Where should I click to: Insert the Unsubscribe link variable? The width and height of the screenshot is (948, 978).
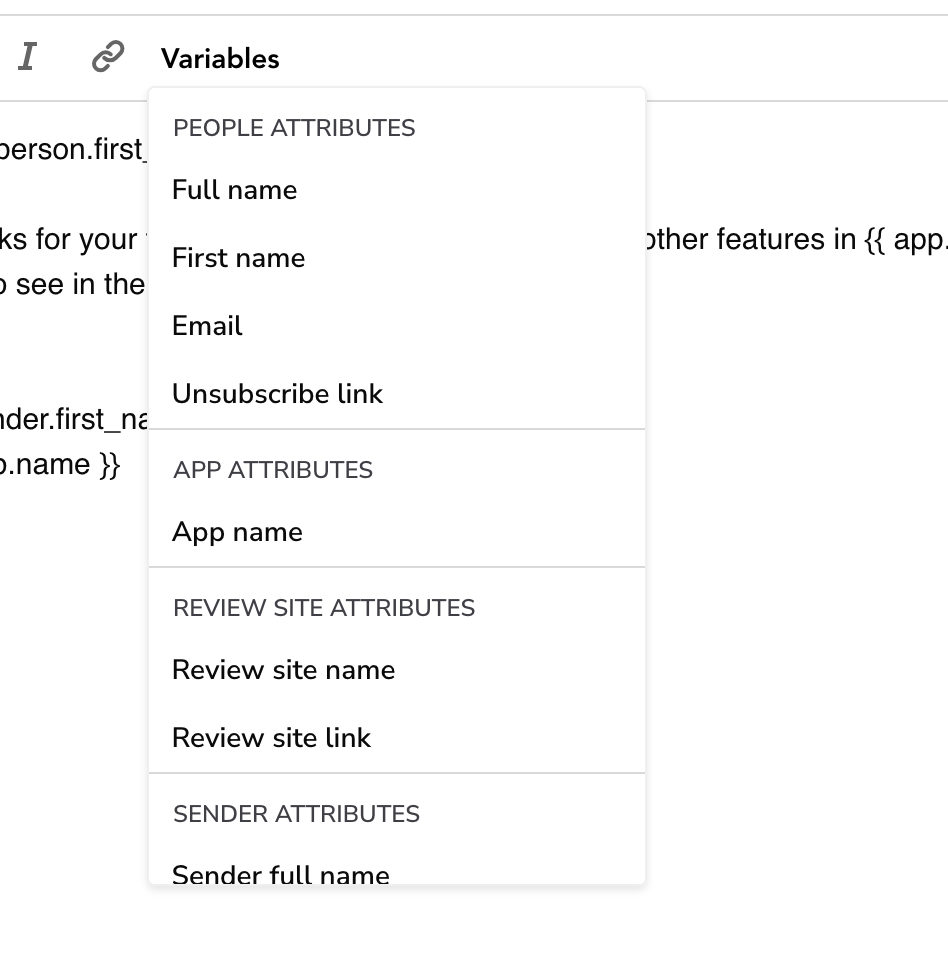click(x=277, y=393)
